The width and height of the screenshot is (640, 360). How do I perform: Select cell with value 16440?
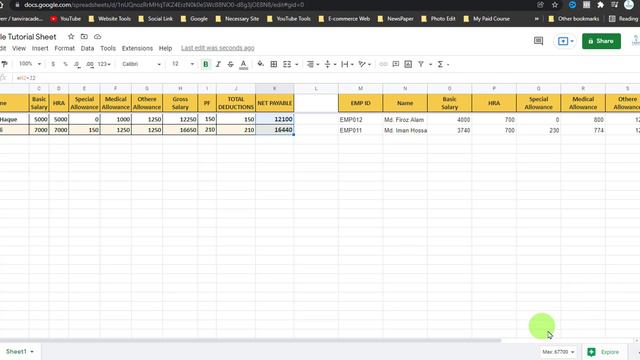coord(275,130)
